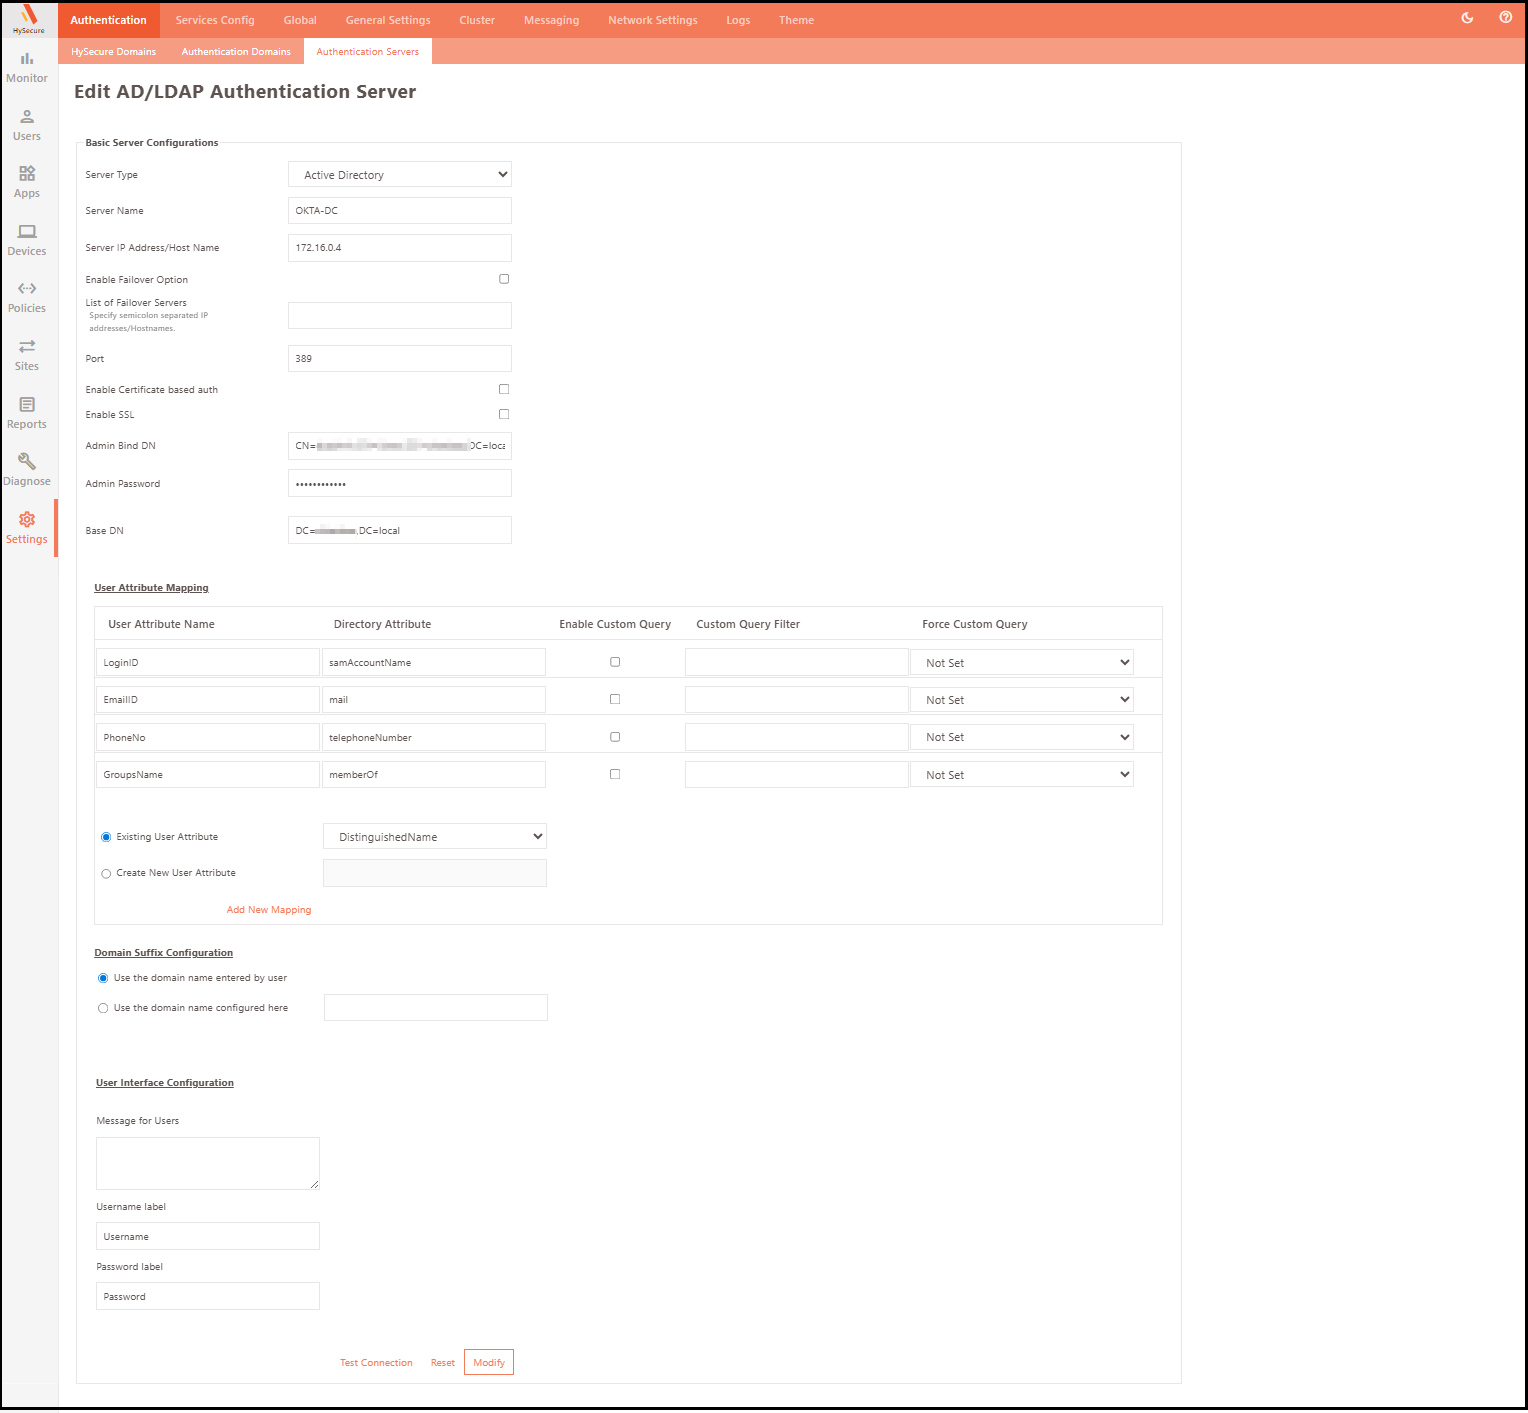Open the Authentication Domains tab

236,52
